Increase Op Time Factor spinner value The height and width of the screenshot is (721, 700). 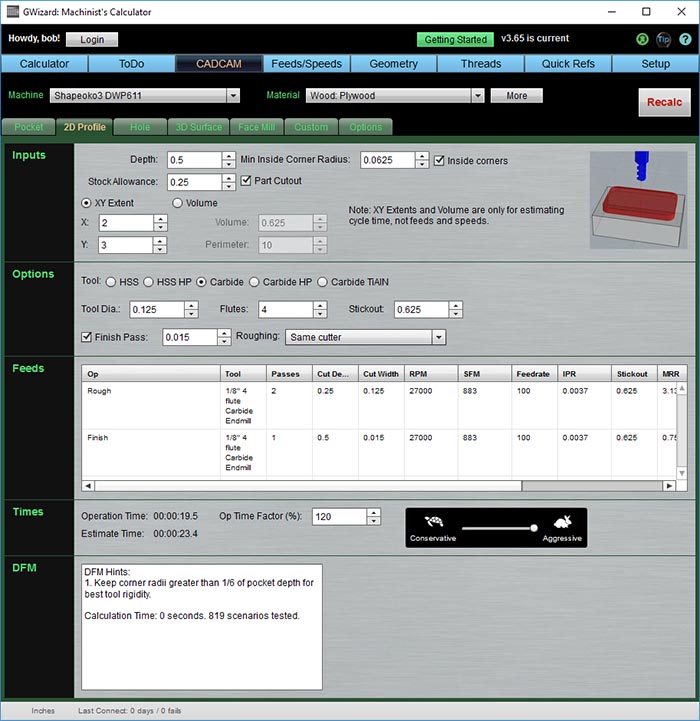tap(374, 512)
